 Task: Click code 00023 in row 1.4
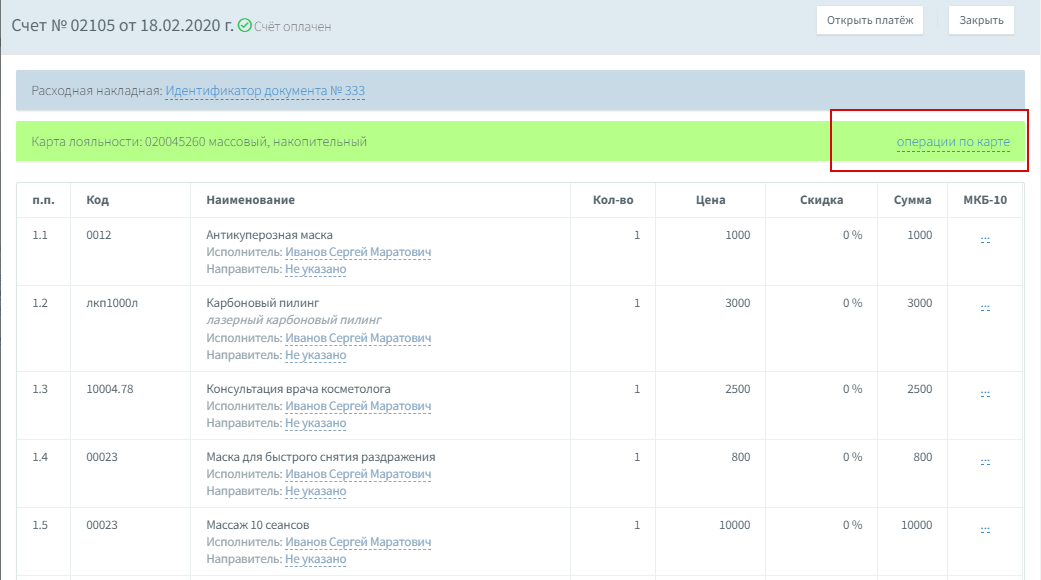click(x=102, y=457)
